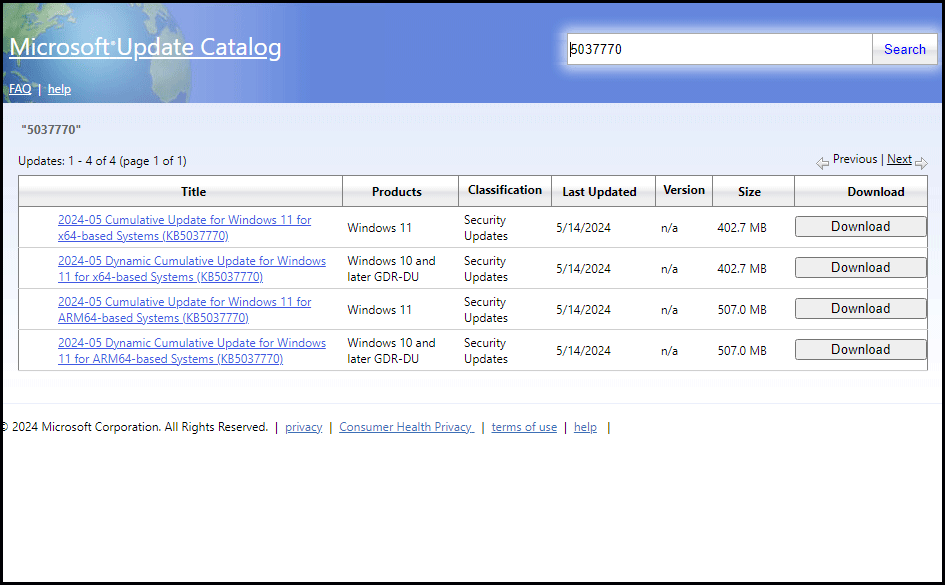This screenshot has height=585, width=945.
Task: Click '5/14/2024' date in x64 Dynamic row
Action: tap(583, 269)
